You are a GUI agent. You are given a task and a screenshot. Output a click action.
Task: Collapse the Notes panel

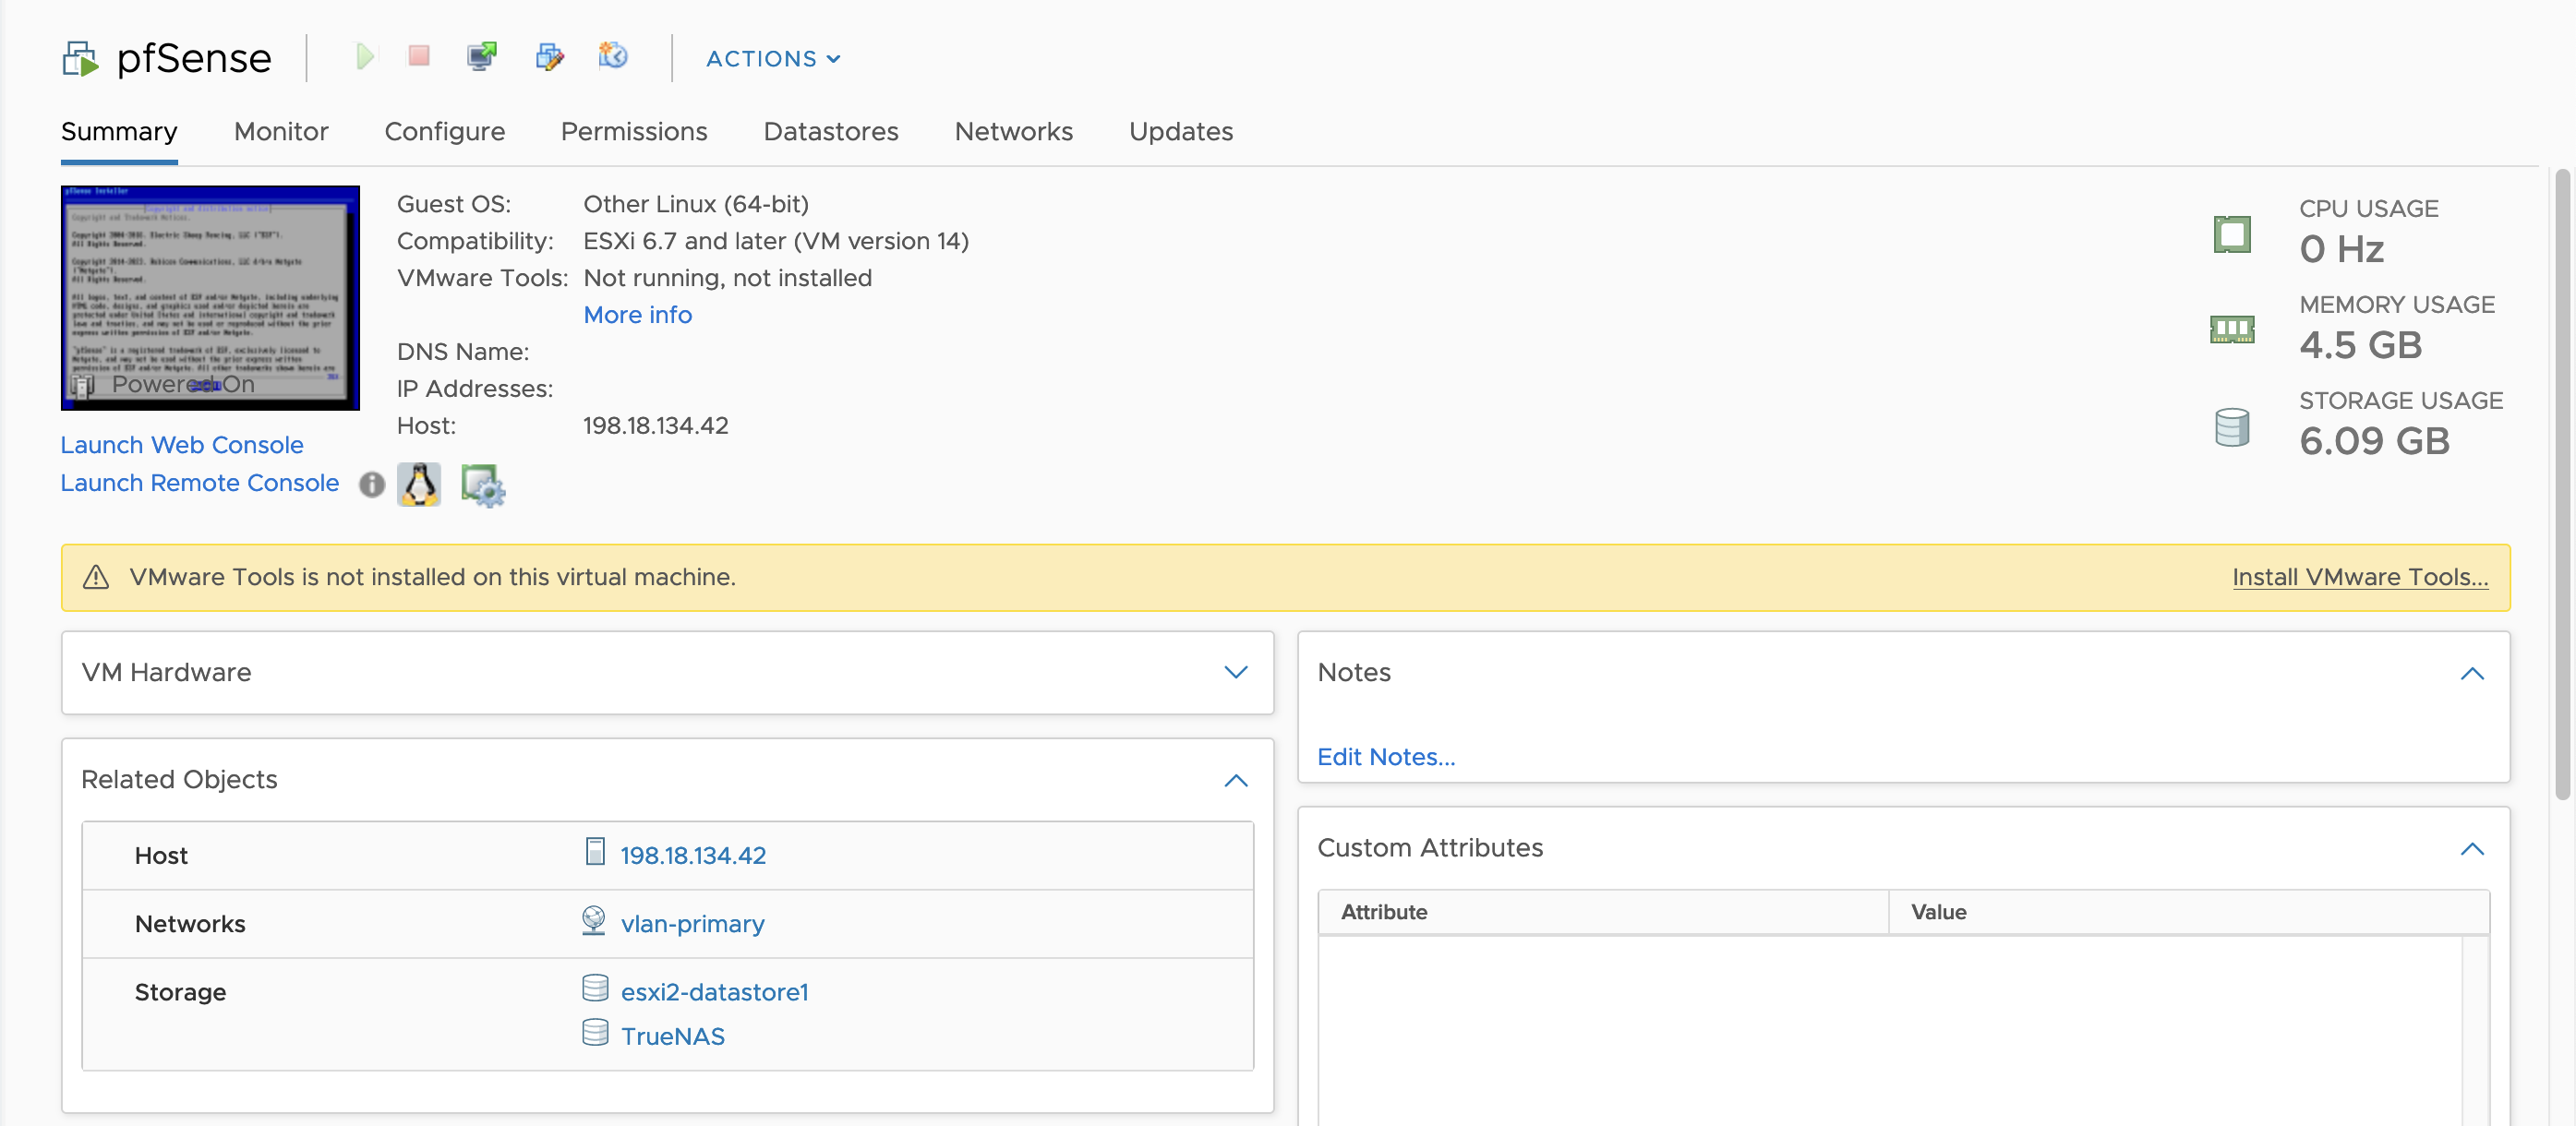pos(2471,674)
